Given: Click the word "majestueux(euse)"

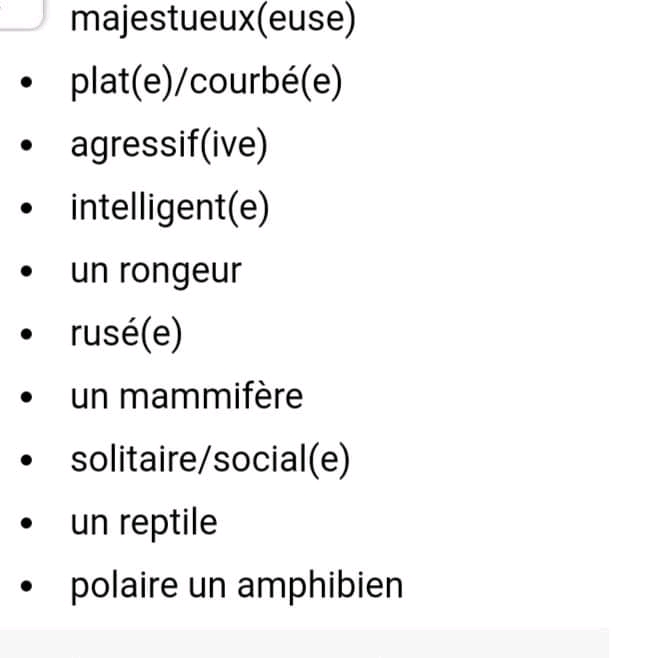Looking at the screenshot, I should pos(212,19).
